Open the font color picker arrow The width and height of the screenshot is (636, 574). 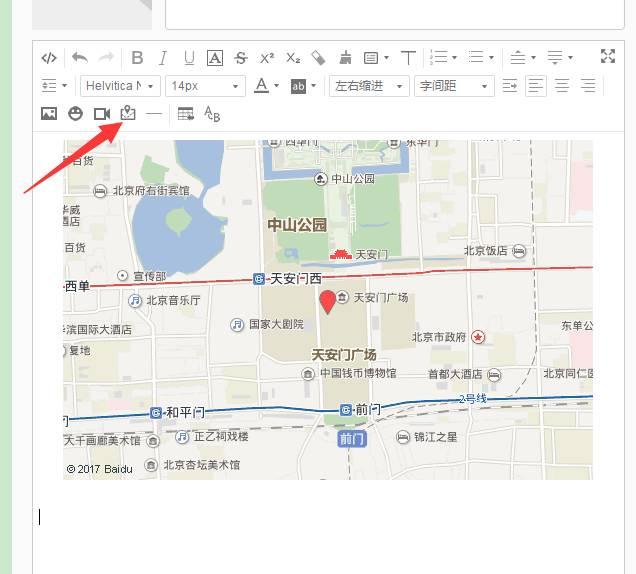pyautogui.click(x=277, y=86)
